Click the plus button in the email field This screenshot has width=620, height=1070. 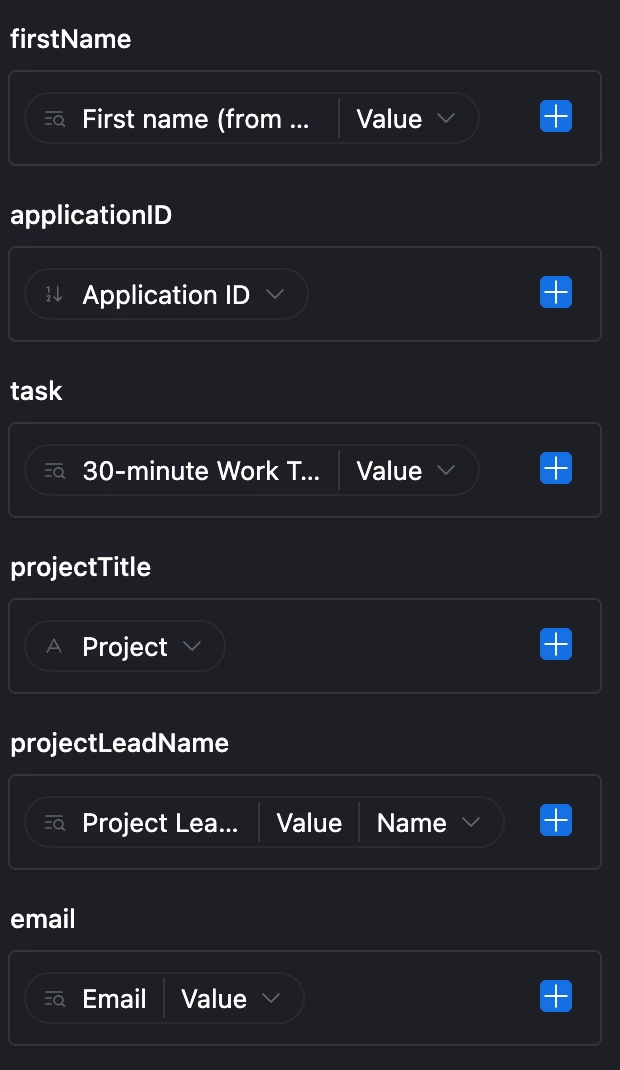coord(556,998)
